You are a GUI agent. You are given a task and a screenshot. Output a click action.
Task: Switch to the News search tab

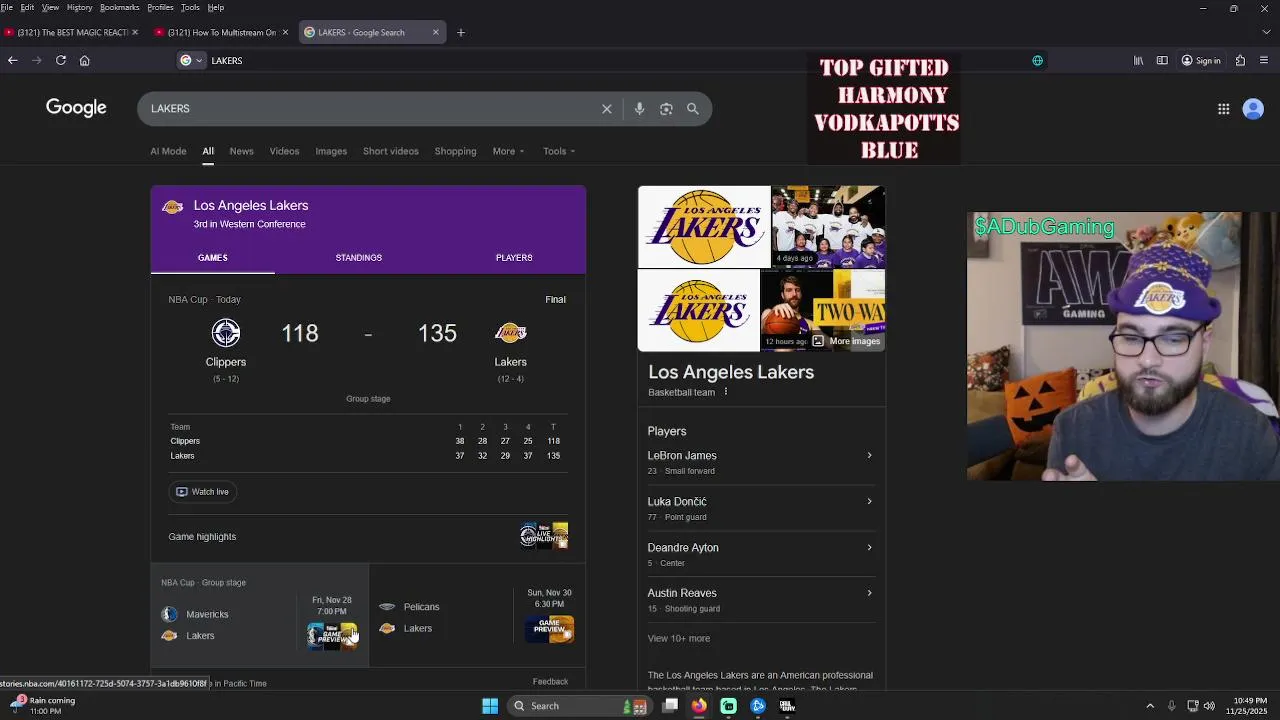pyautogui.click(x=242, y=151)
